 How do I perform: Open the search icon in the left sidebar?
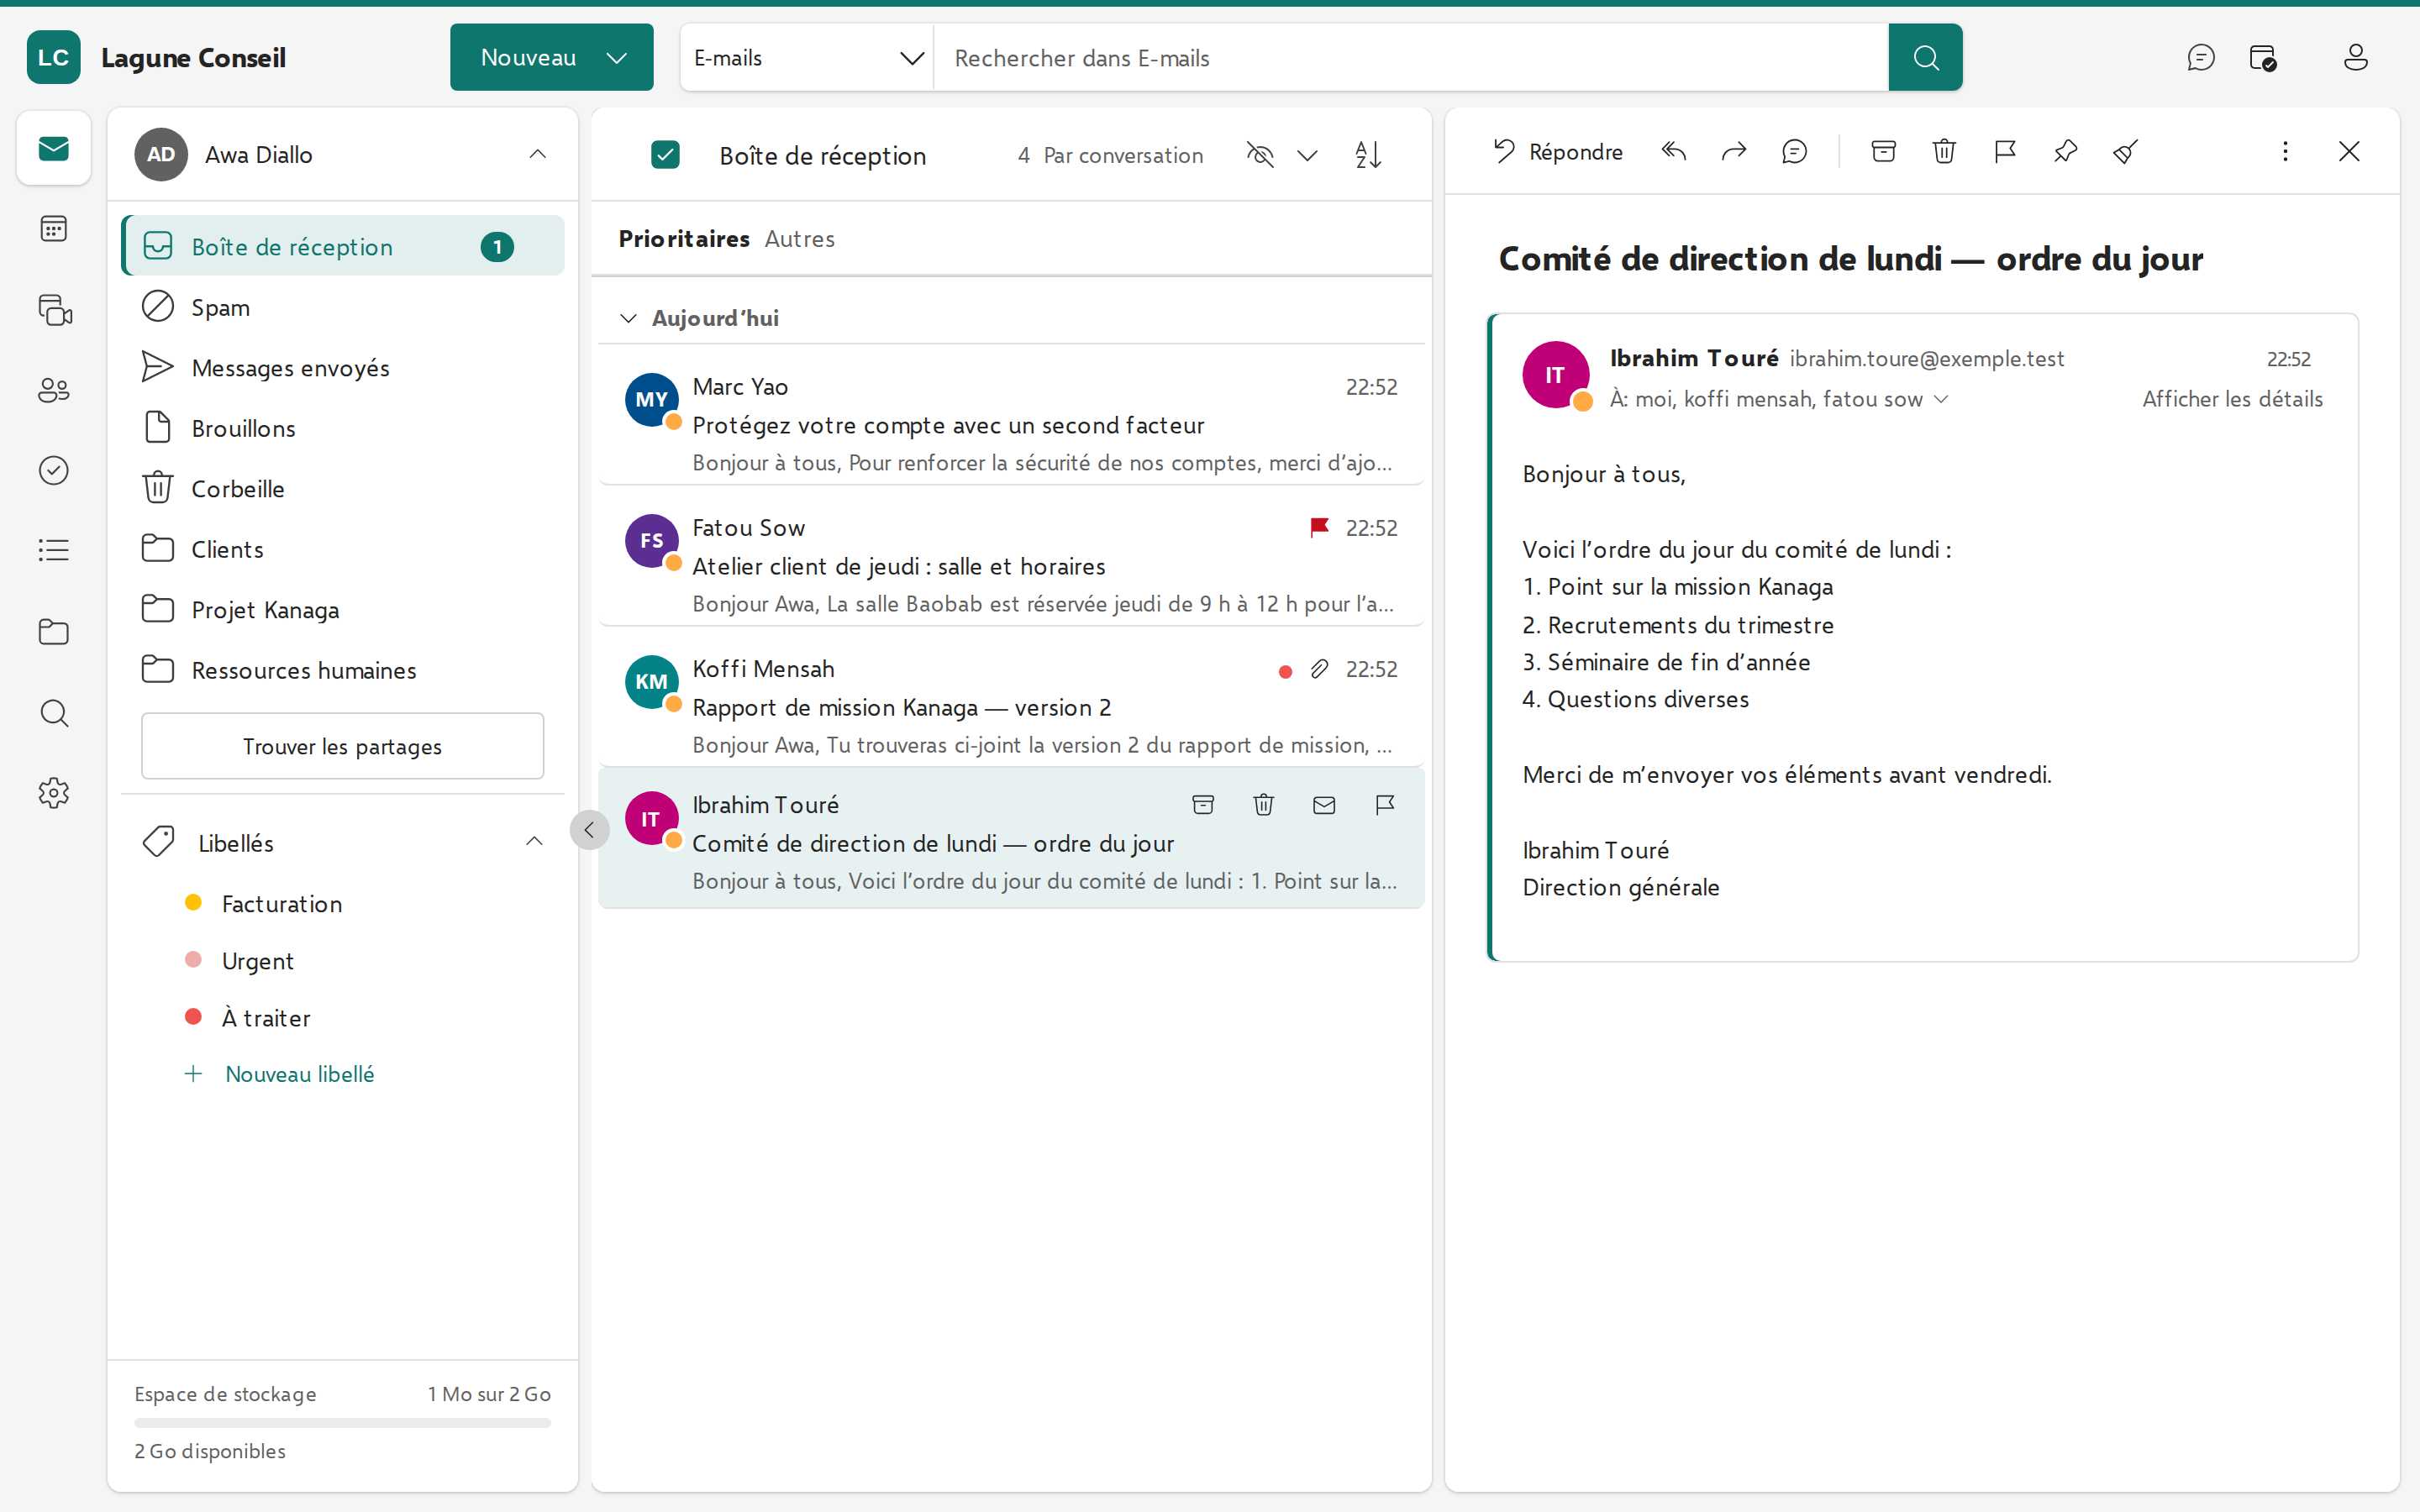point(54,713)
